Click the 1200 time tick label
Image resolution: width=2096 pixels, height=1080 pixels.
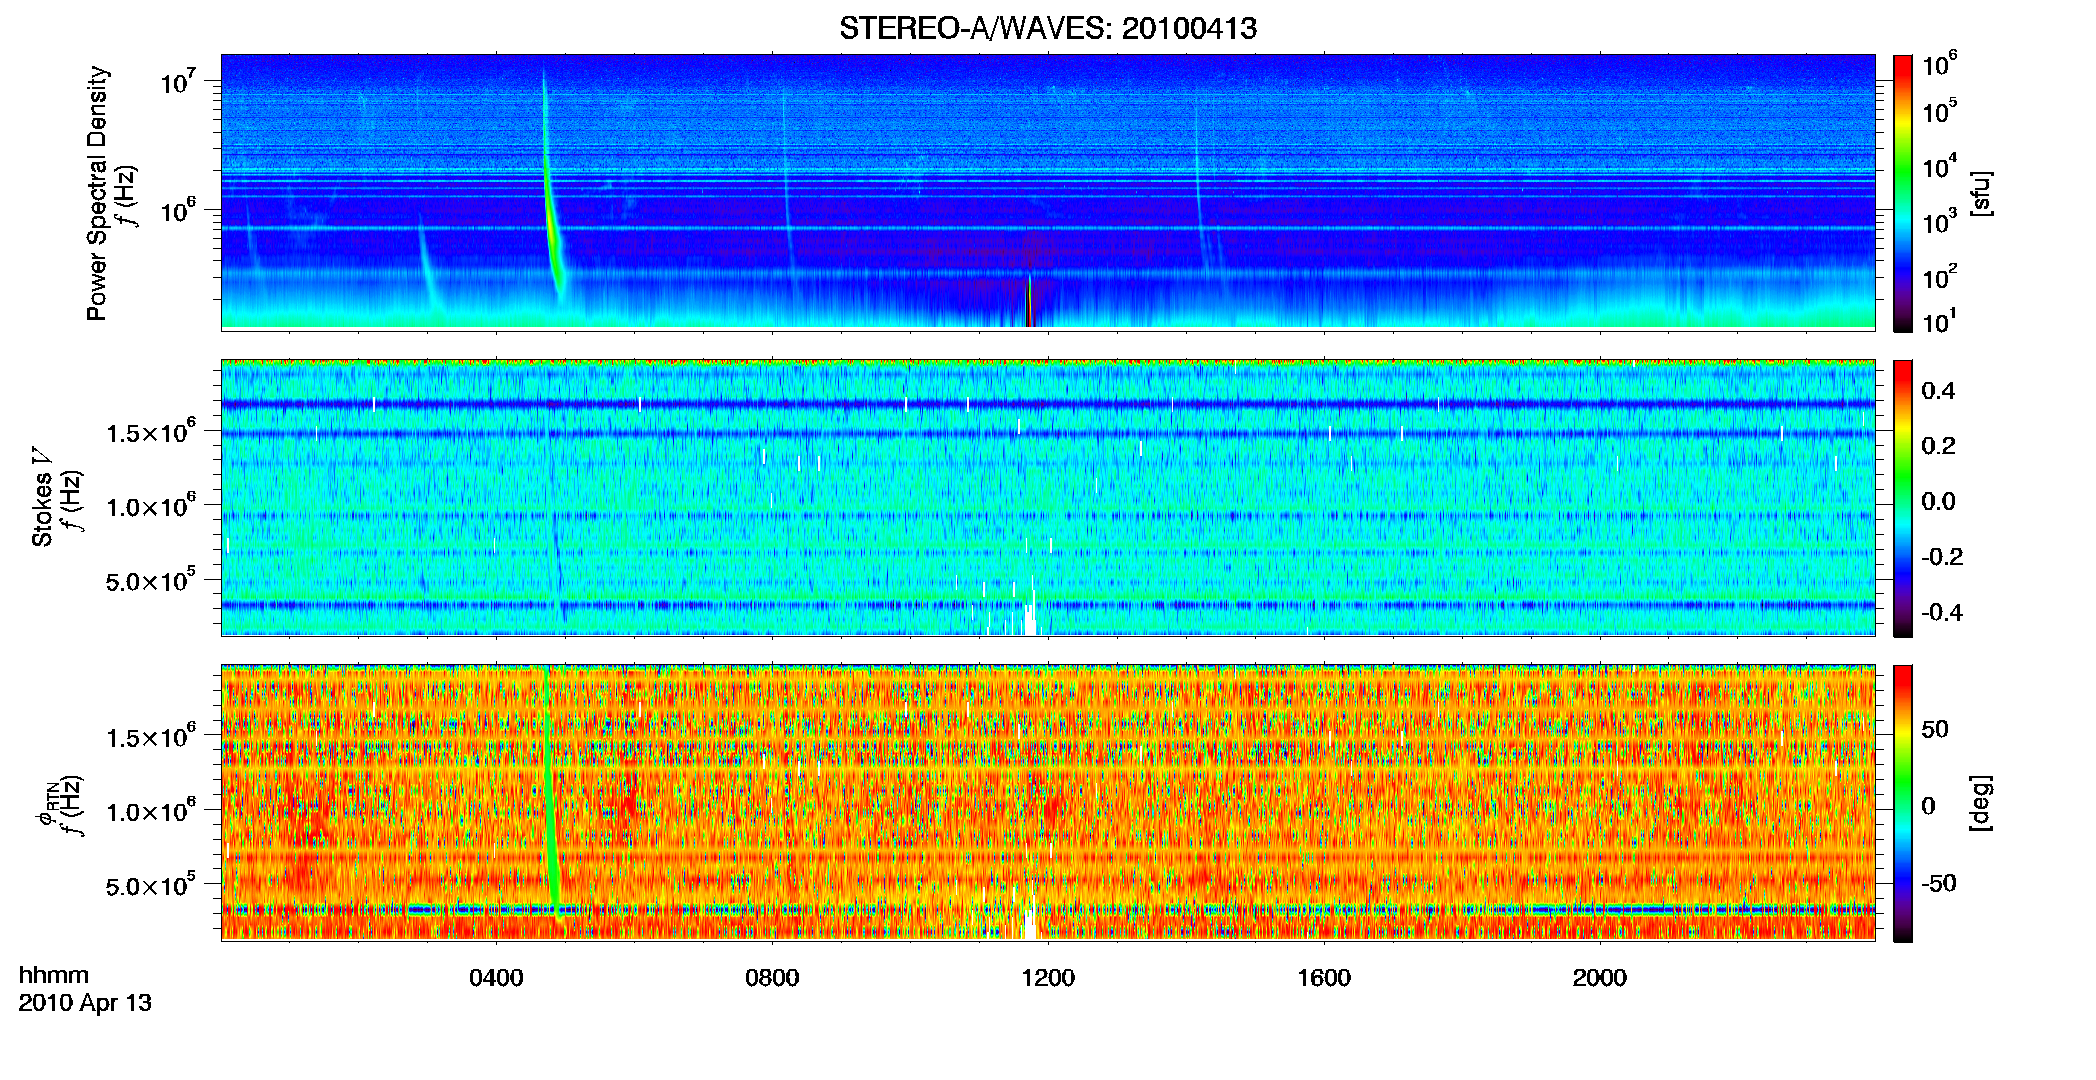tap(1048, 978)
